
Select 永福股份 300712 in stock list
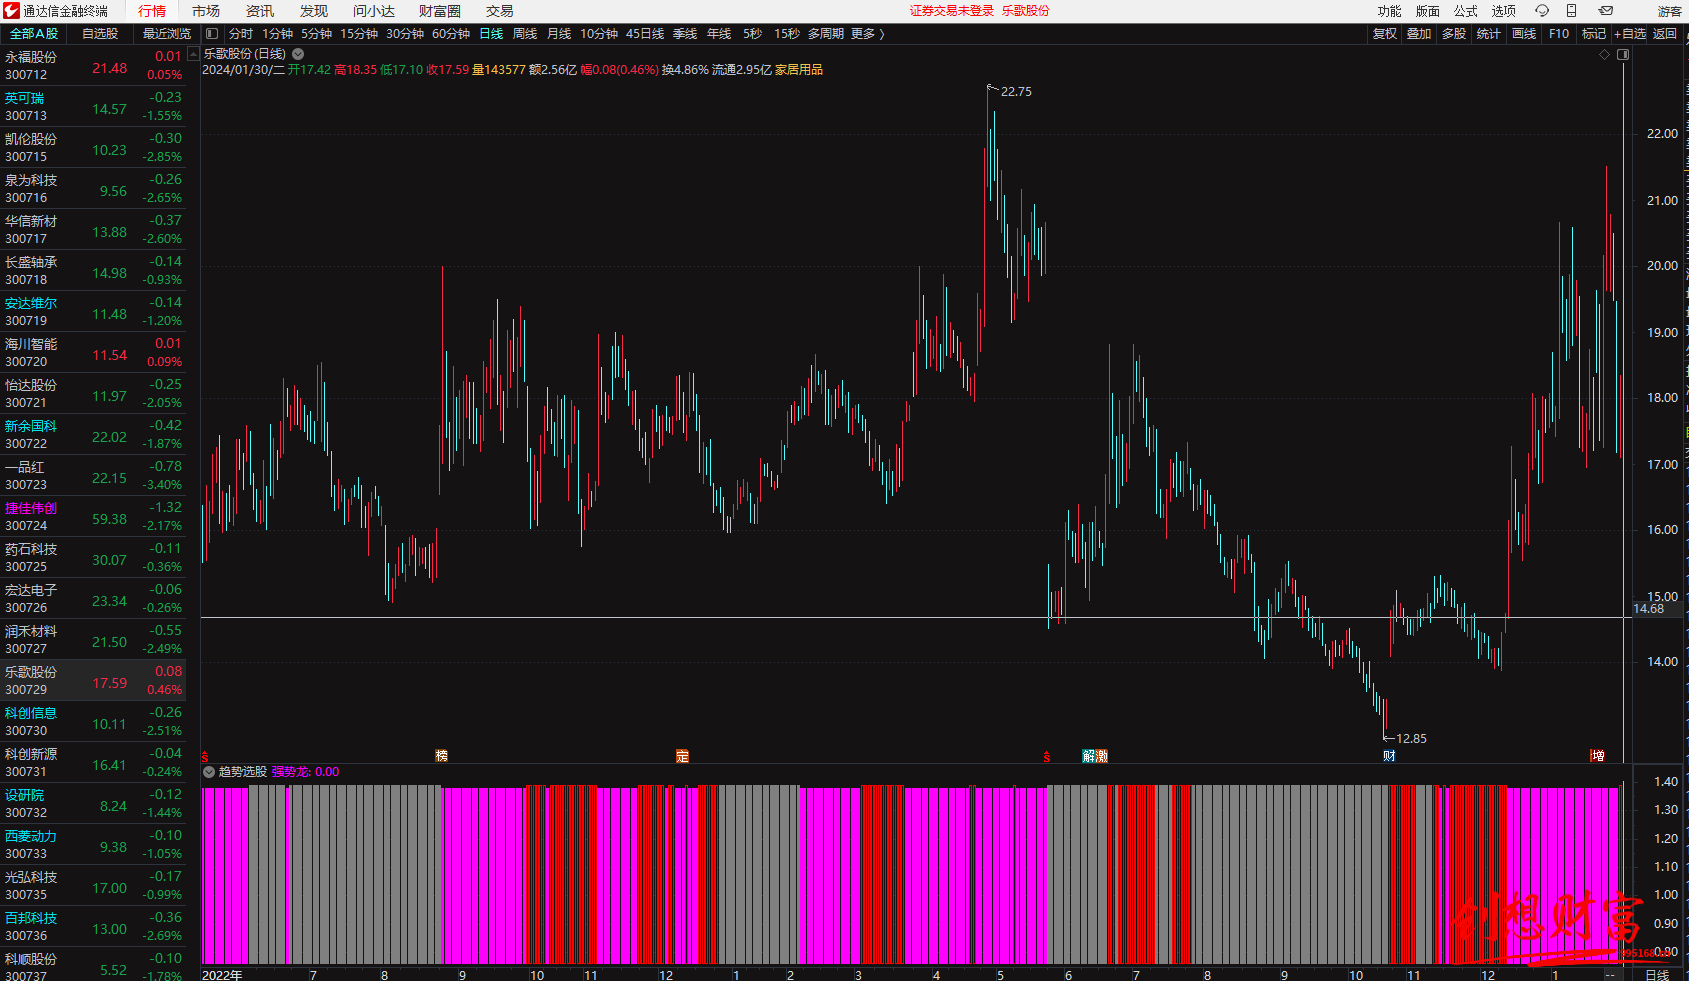[x=93, y=65]
